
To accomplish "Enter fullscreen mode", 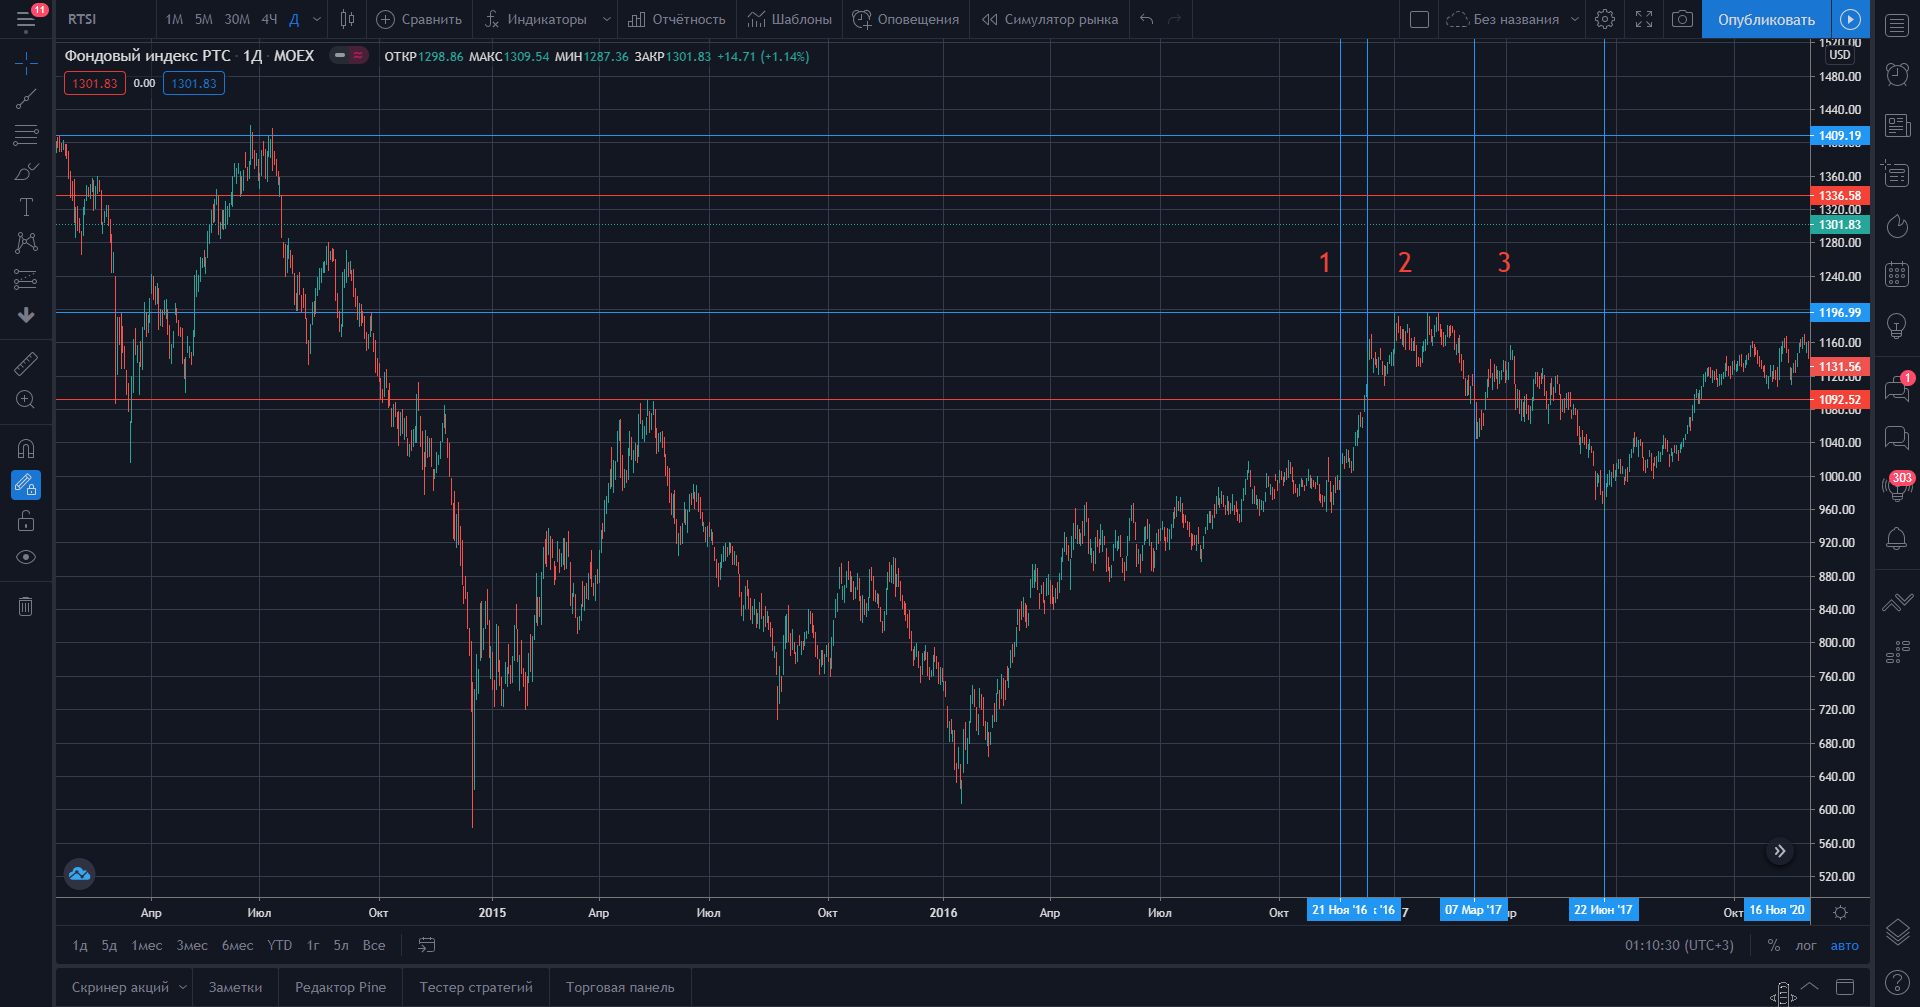I will click(x=1644, y=19).
